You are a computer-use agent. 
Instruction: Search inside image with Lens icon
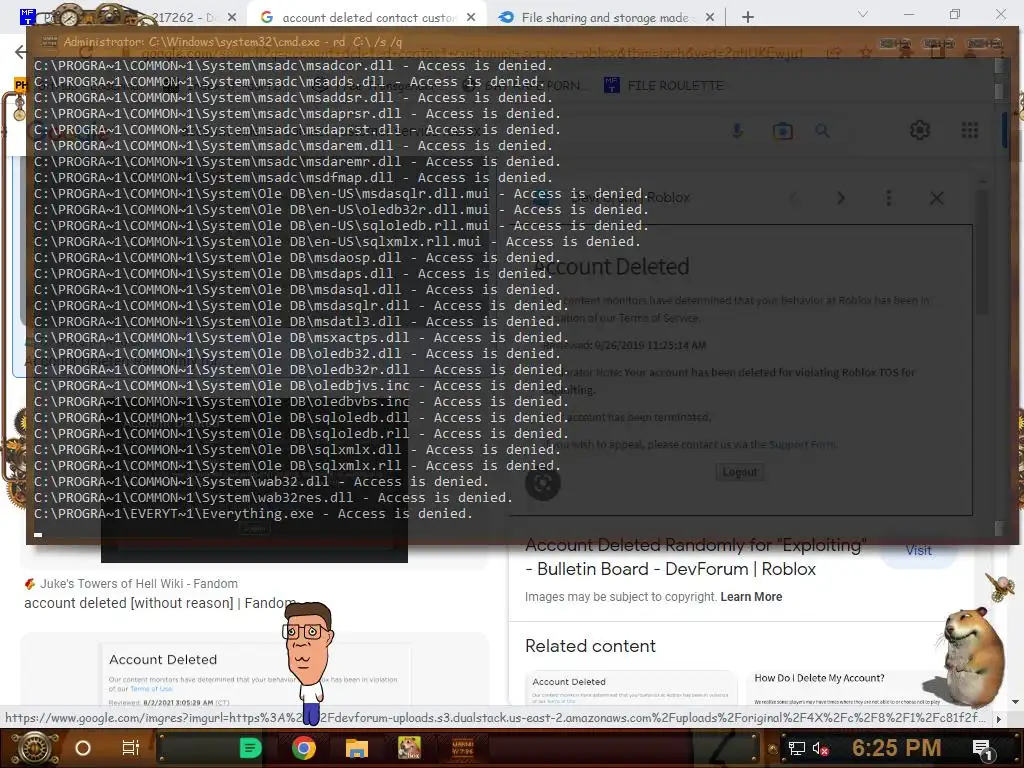coord(543,483)
